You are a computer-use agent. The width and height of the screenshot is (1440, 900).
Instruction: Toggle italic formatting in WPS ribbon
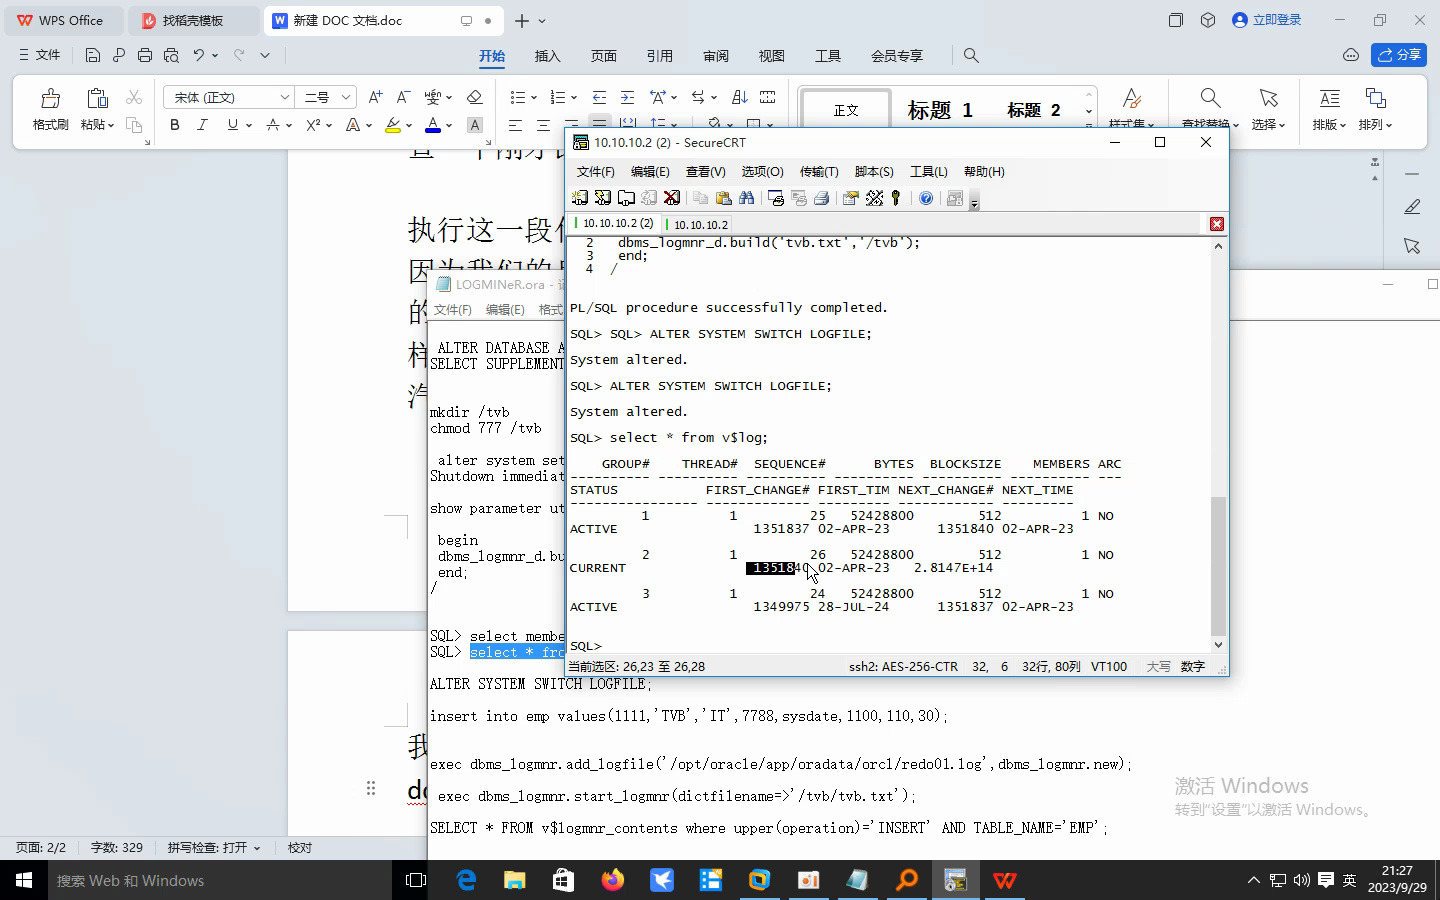[202, 124]
